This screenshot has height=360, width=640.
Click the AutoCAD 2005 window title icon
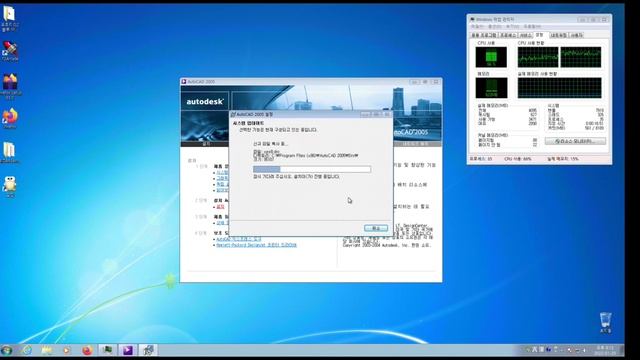184,82
